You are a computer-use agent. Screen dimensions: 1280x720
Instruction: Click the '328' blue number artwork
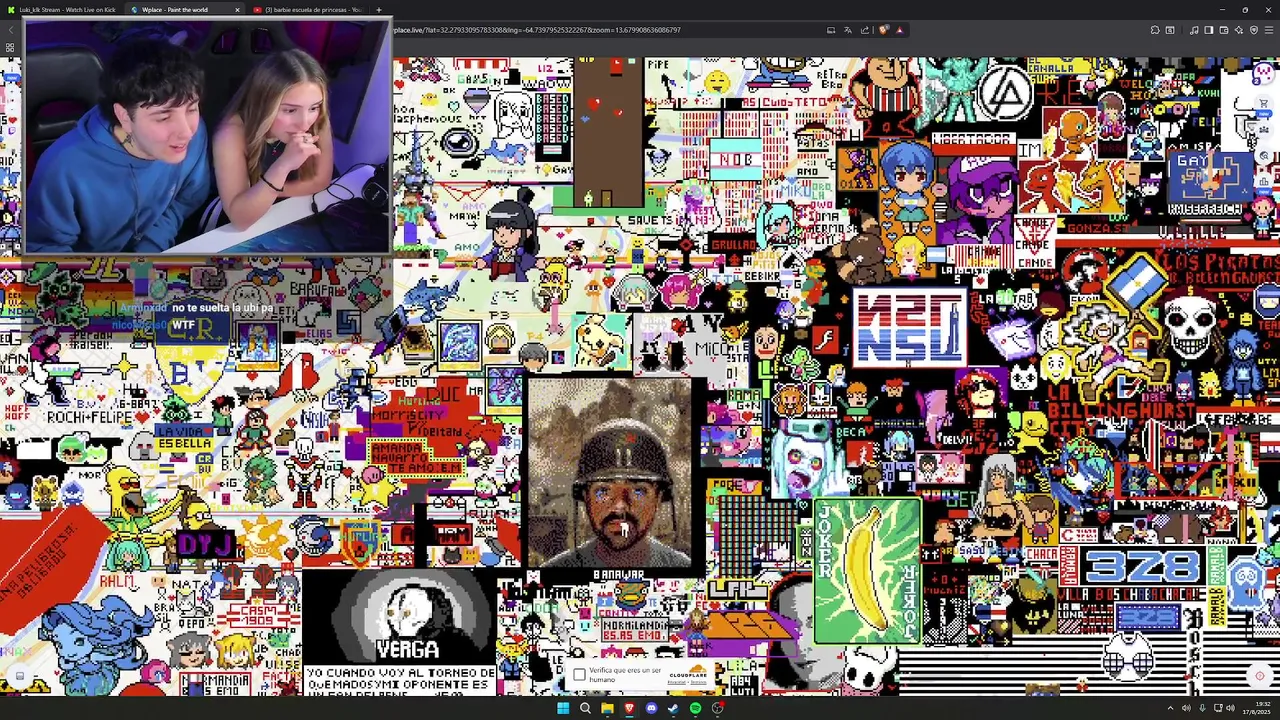pos(1143,567)
